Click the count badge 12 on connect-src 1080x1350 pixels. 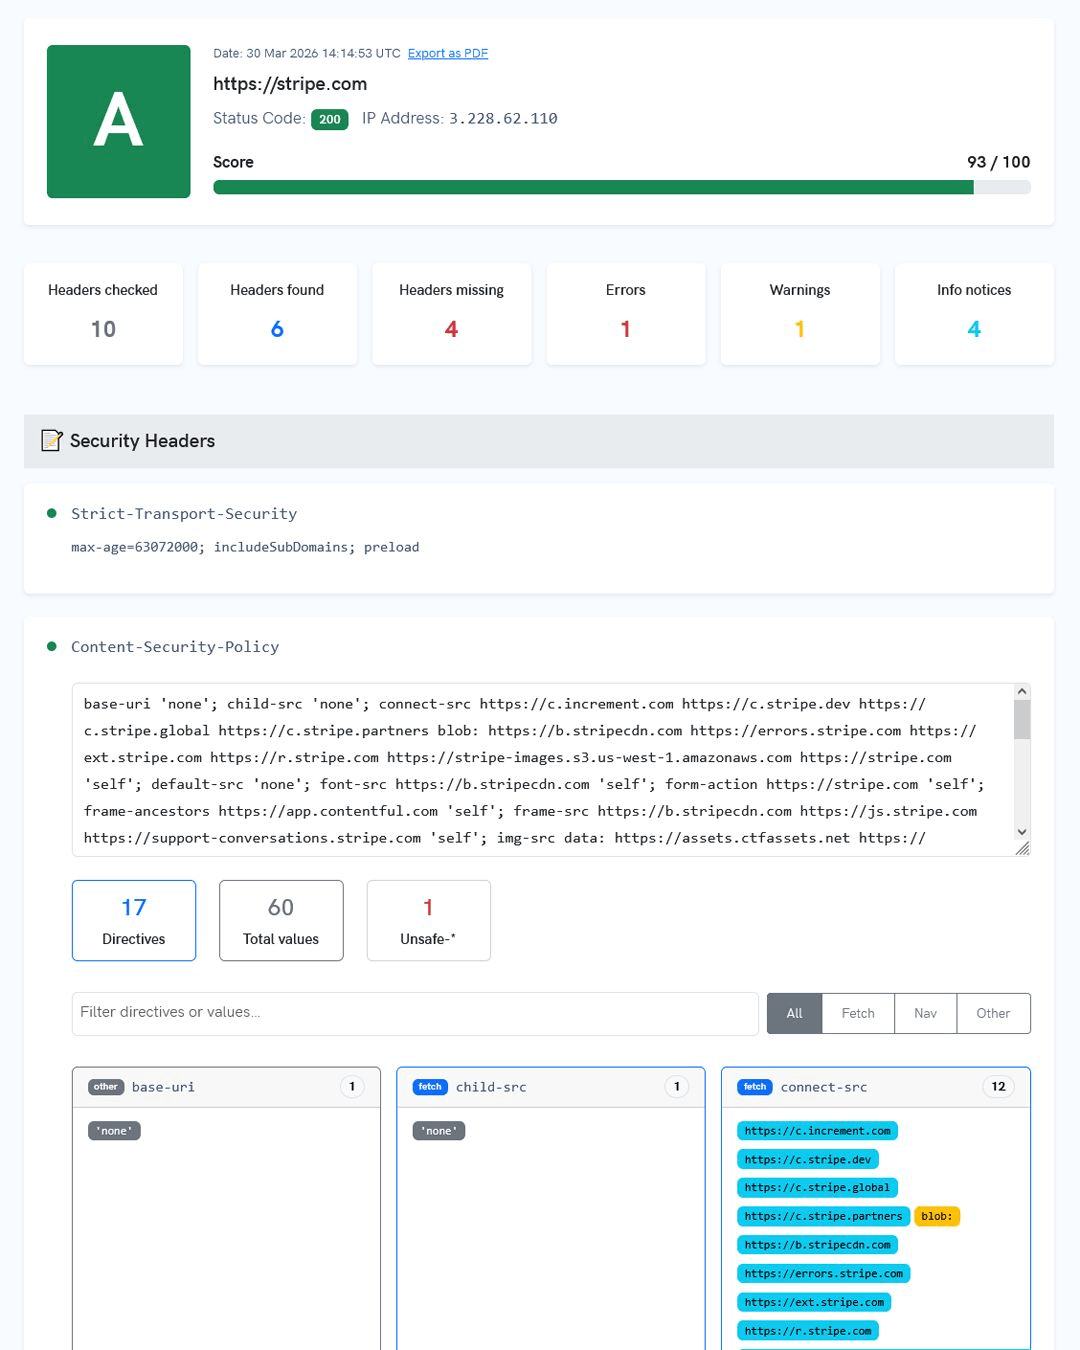coord(998,1087)
